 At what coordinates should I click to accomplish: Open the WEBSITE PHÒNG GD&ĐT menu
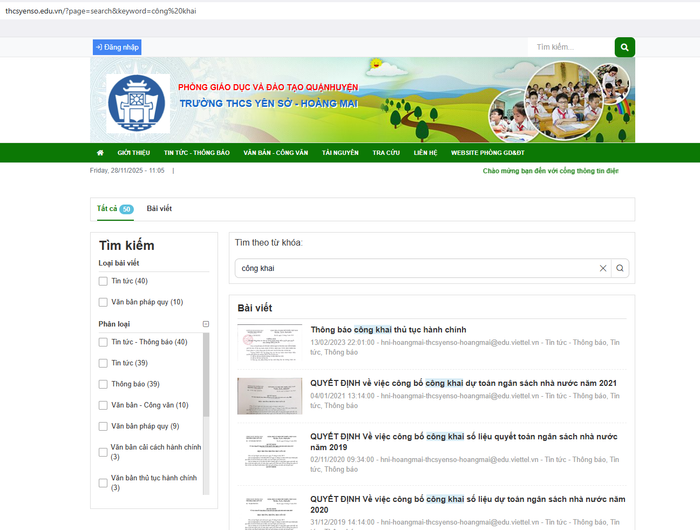tap(488, 153)
